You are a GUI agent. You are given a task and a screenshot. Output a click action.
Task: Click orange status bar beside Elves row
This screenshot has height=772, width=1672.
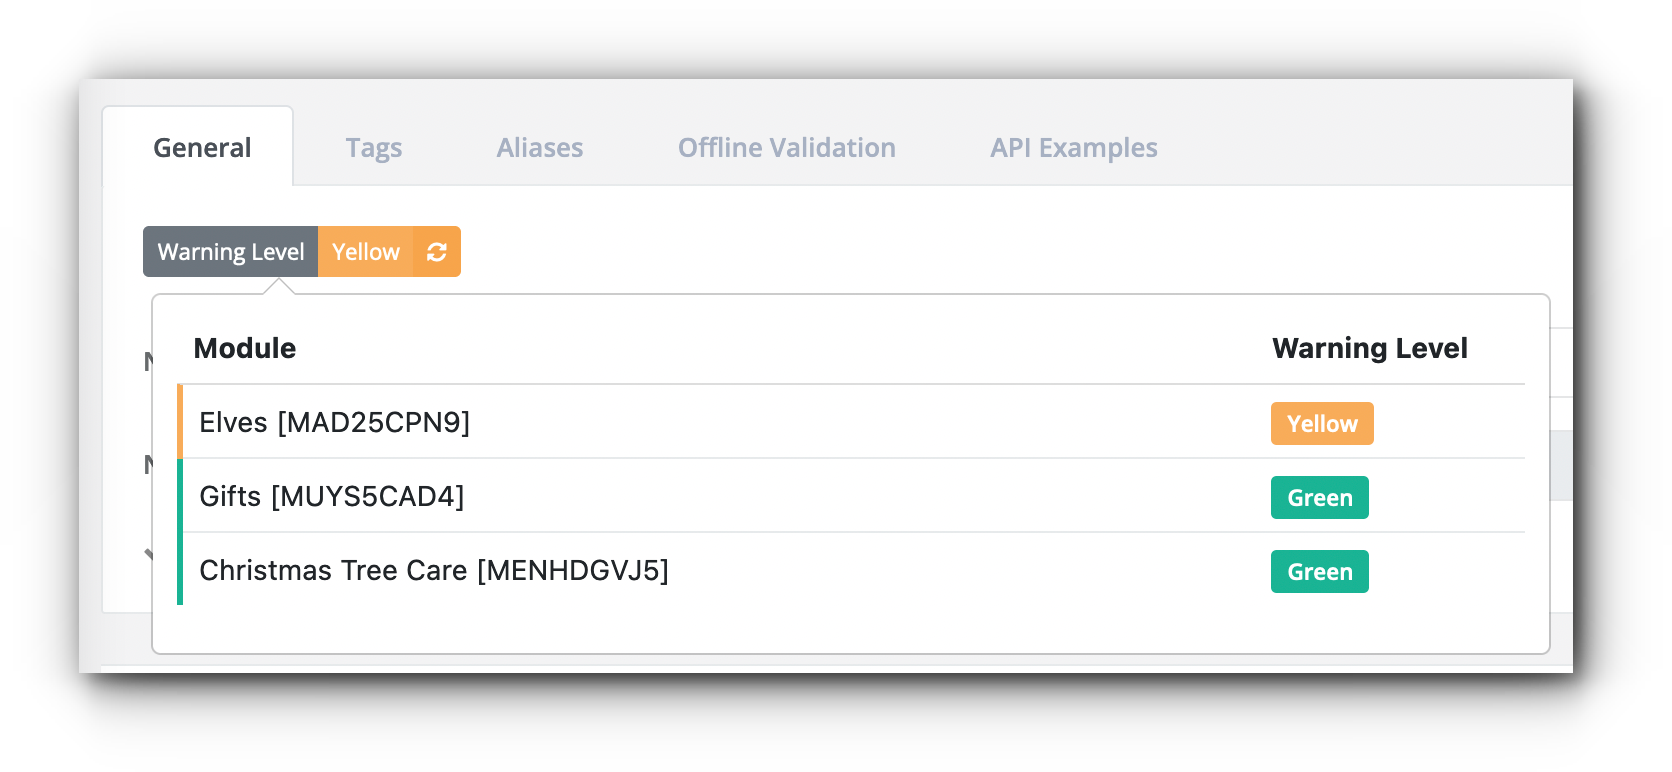tap(180, 422)
